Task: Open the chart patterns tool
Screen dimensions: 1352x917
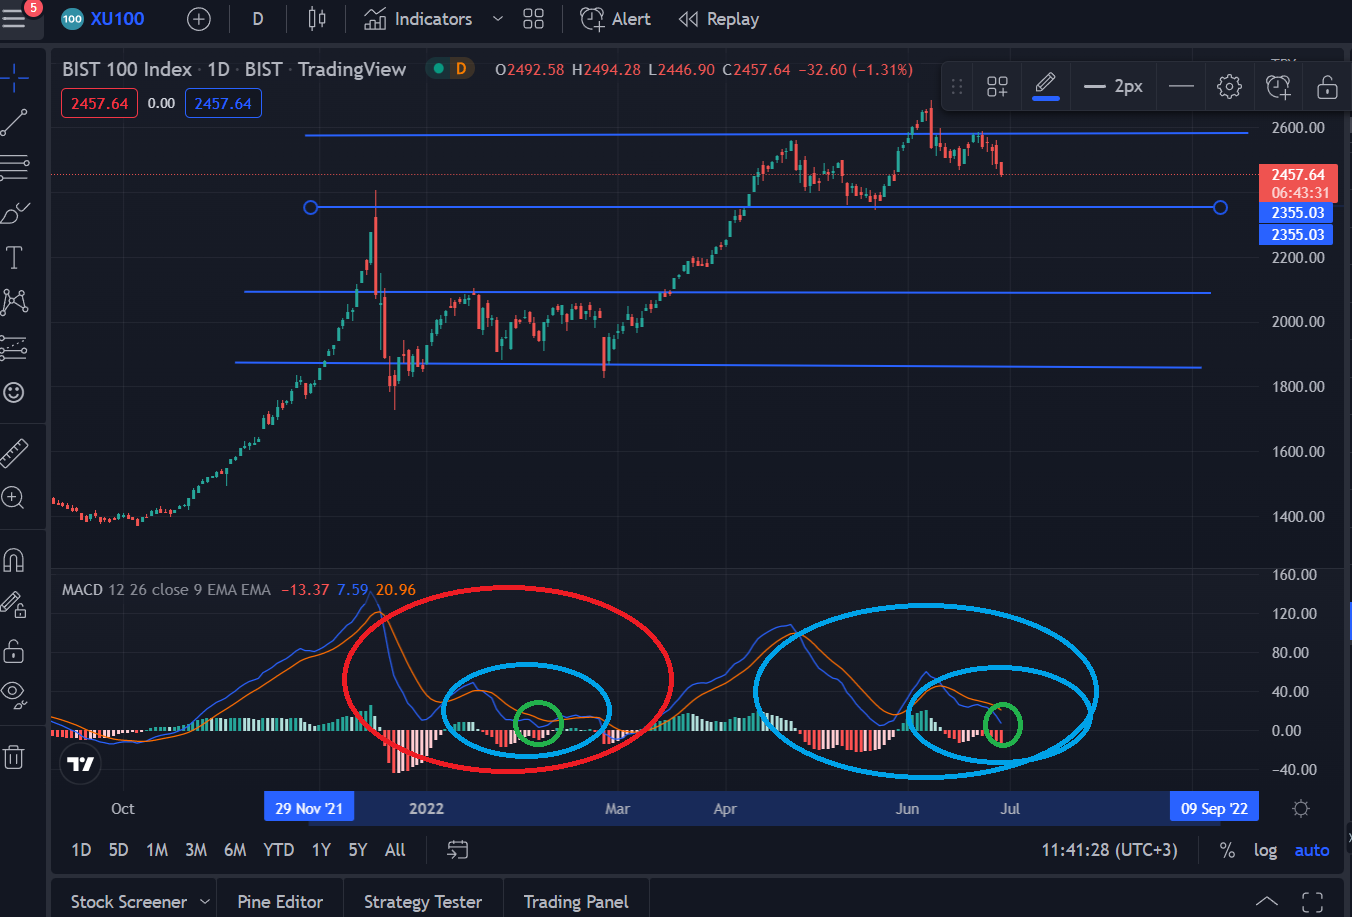Action: pyautogui.click(x=15, y=302)
